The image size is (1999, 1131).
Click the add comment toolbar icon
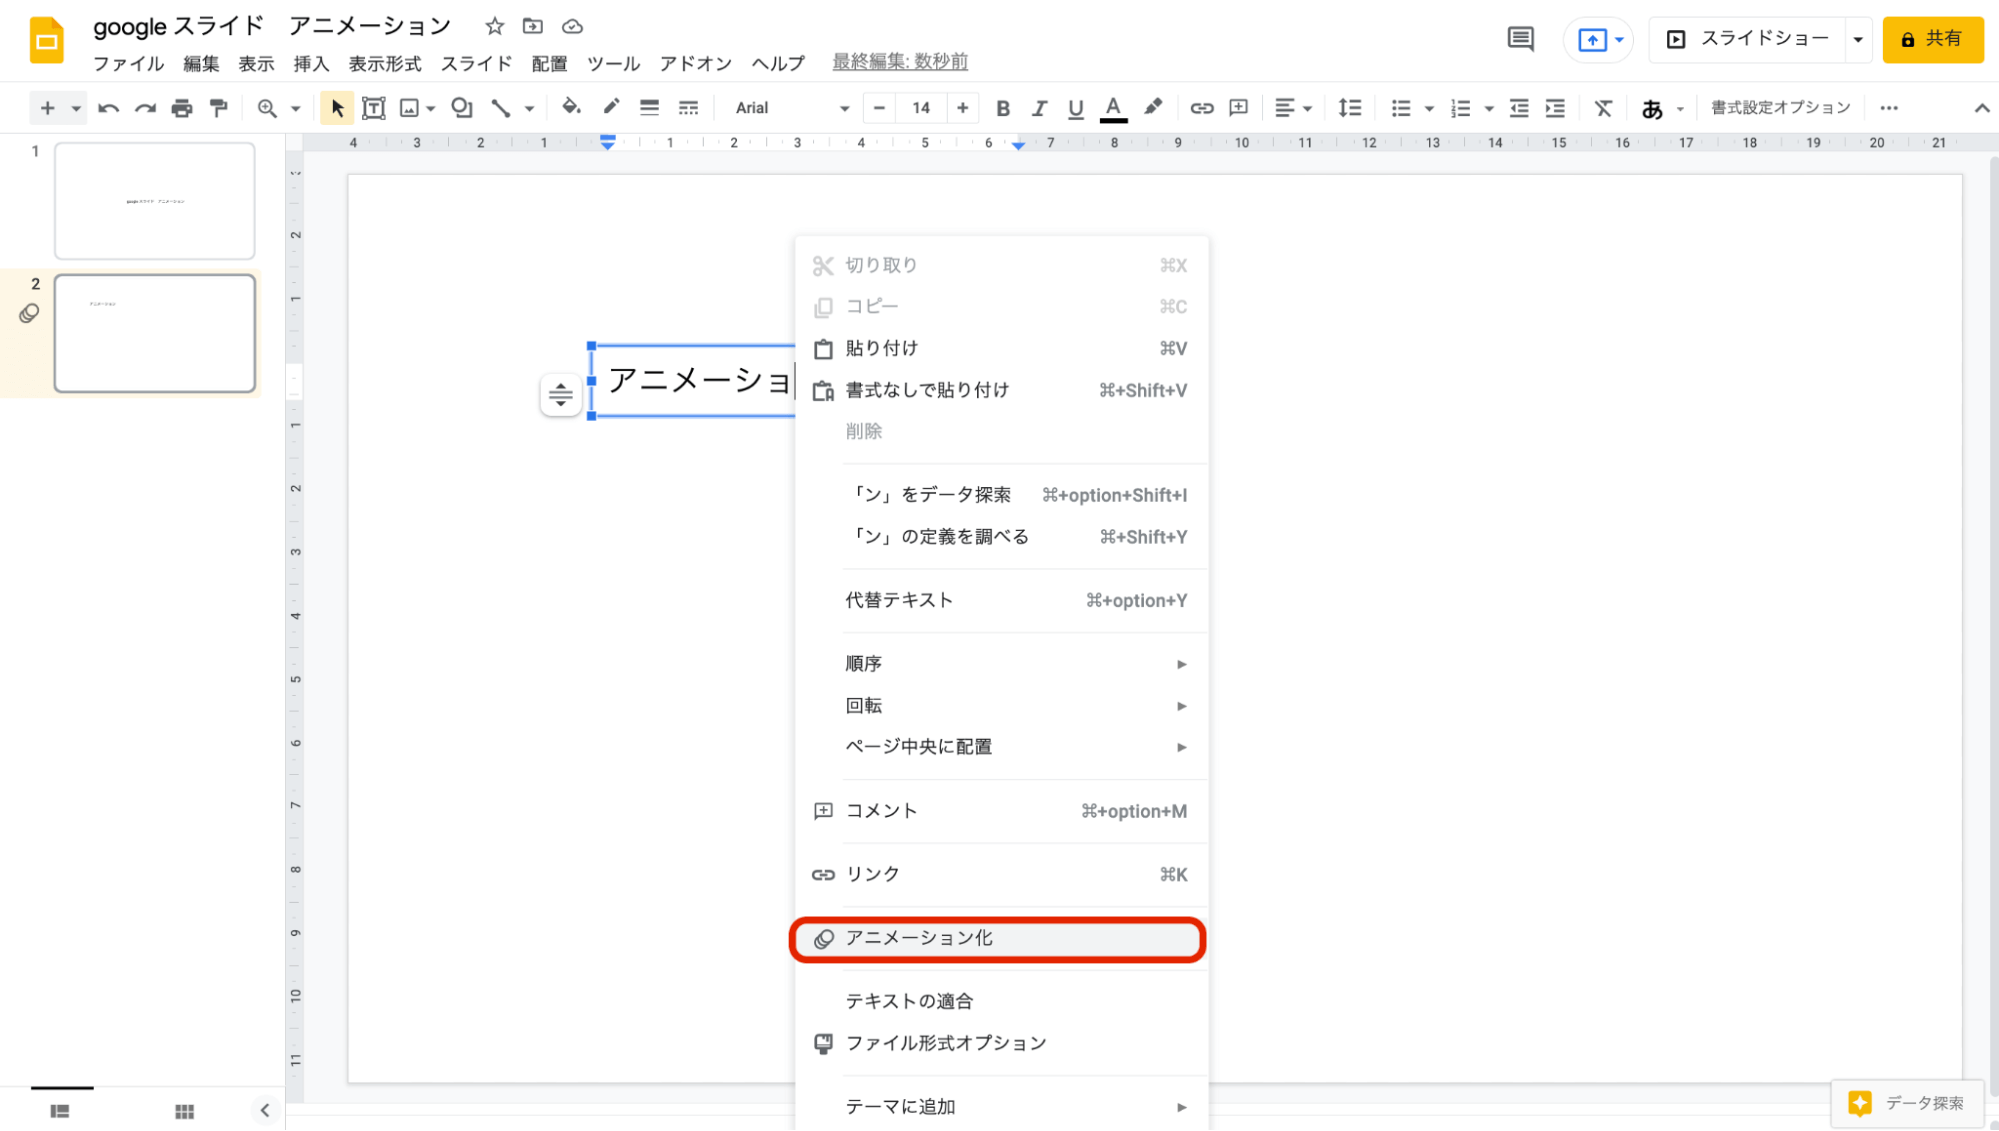1239,108
